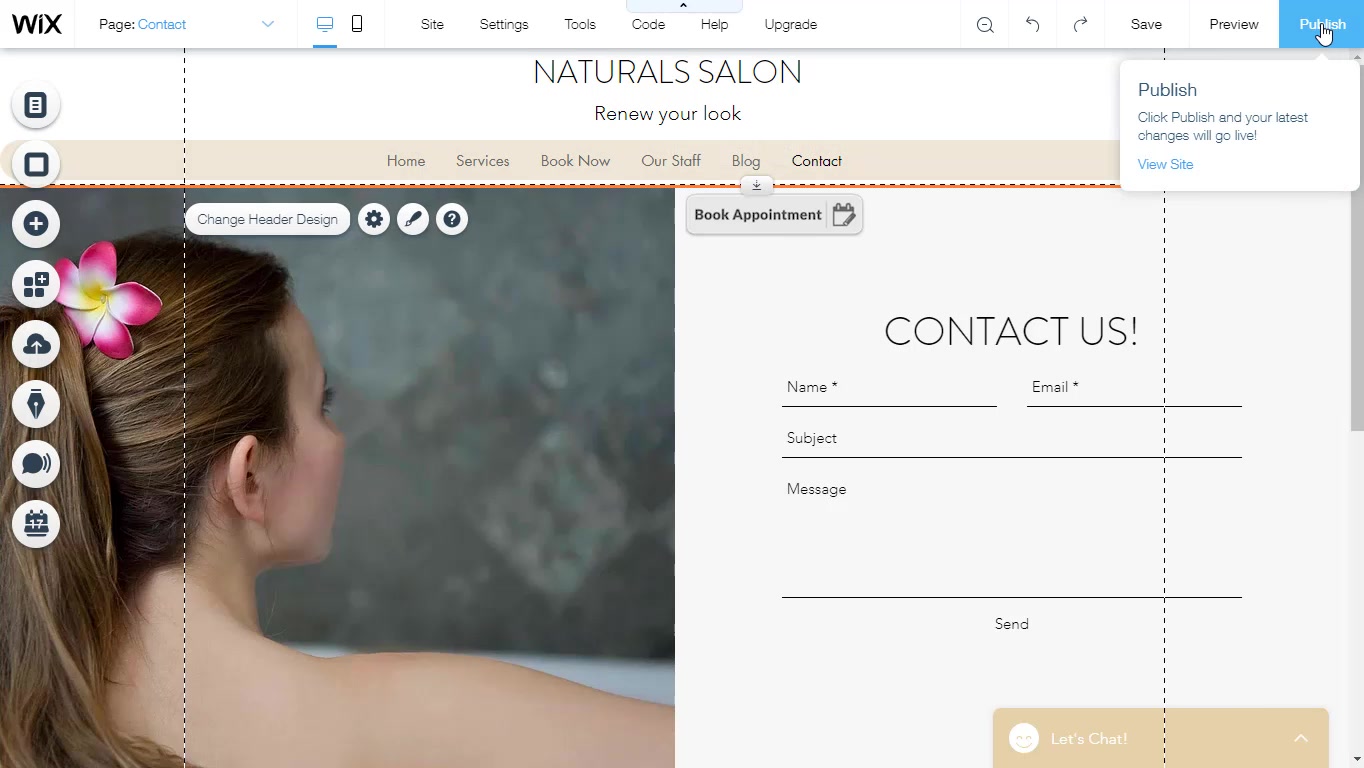1364x768 pixels.
Task: Switch to desktop editor view
Action: [325, 24]
